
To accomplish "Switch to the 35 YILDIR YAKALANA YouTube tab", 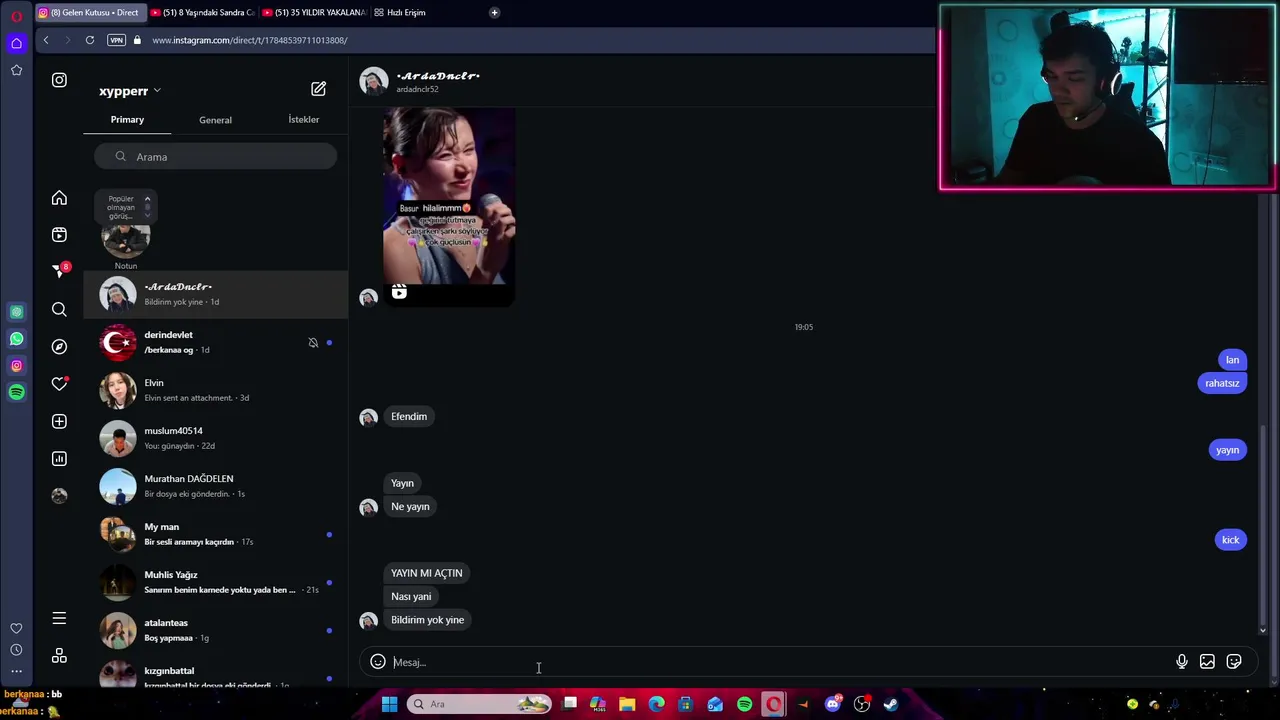I will (314, 12).
